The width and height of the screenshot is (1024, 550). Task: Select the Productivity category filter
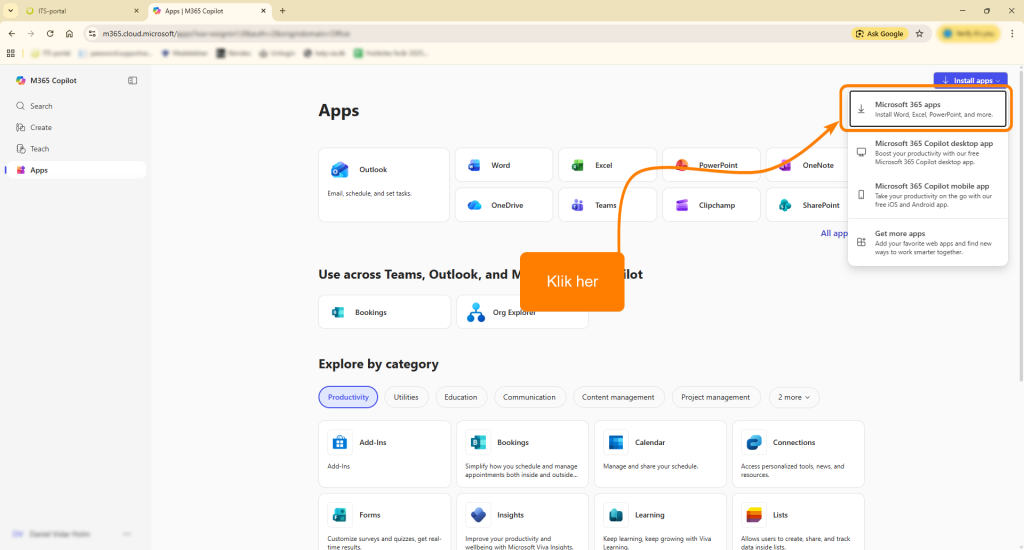(348, 397)
